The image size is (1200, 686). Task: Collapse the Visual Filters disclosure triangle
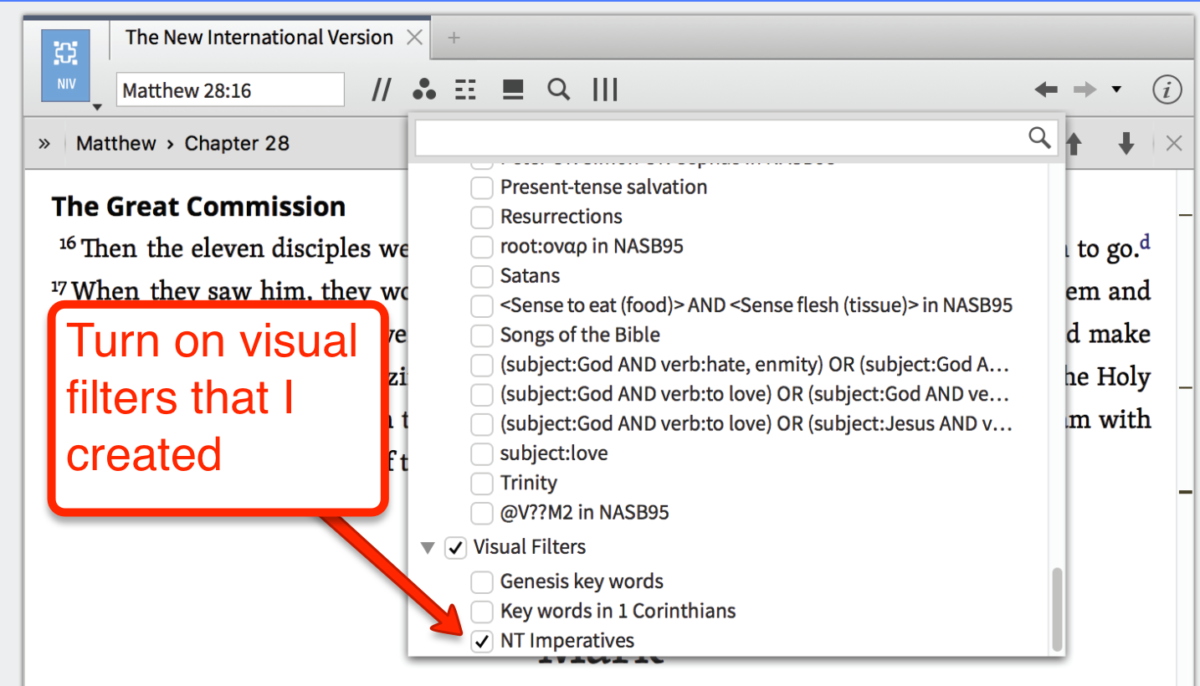(428, 547)
